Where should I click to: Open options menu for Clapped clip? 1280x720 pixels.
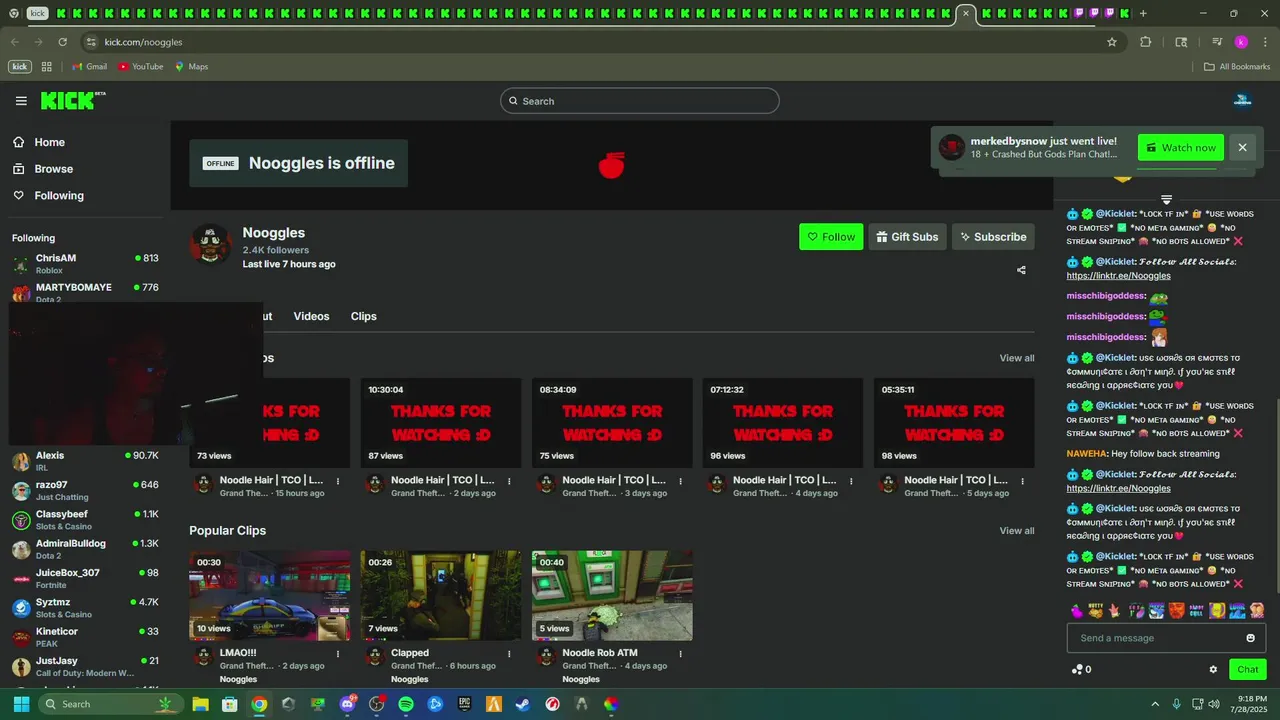pos(509,654)
